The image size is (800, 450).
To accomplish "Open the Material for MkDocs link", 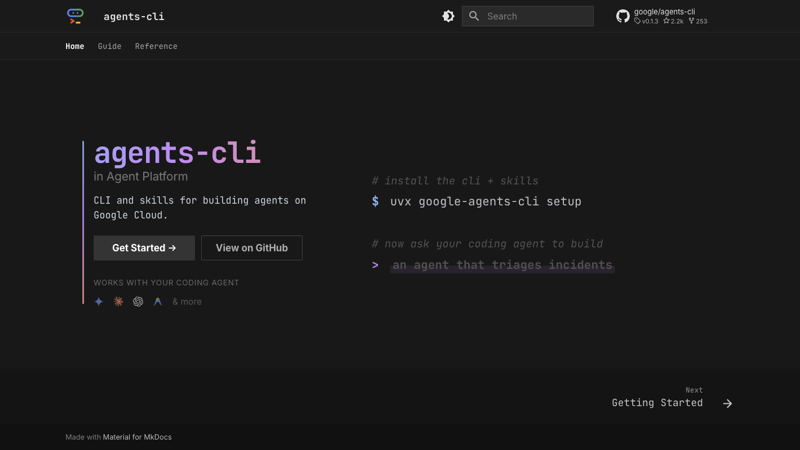I will point(137,437).
